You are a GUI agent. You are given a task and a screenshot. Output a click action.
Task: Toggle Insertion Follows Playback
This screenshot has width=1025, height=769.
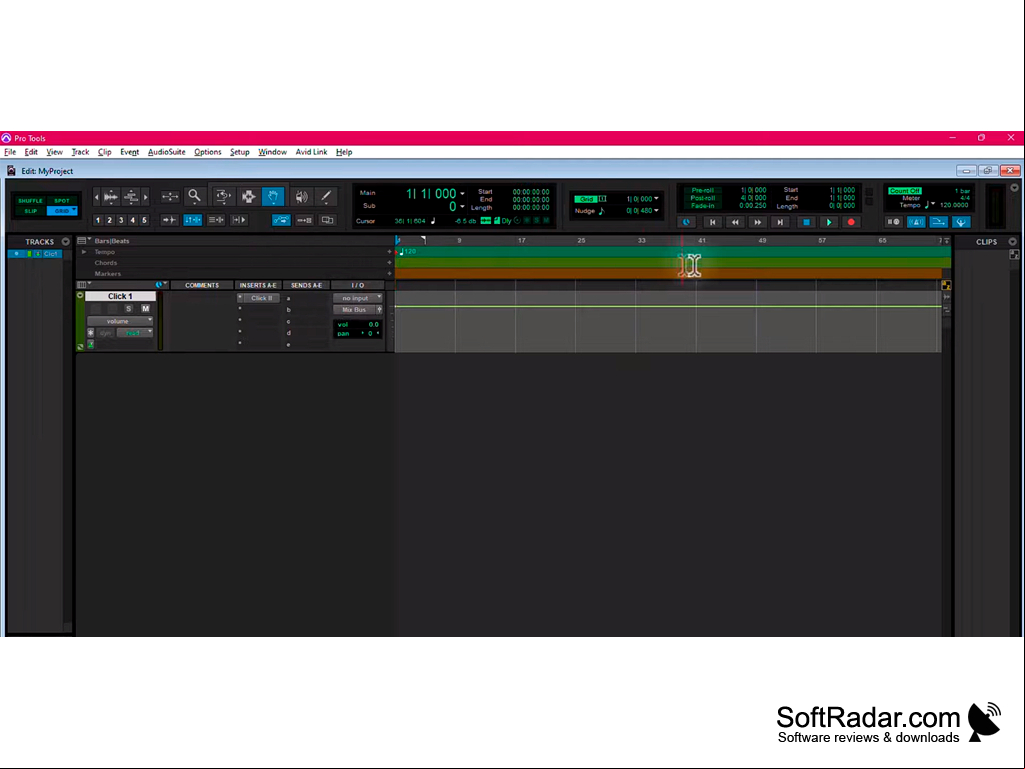[x=239, y=220]
